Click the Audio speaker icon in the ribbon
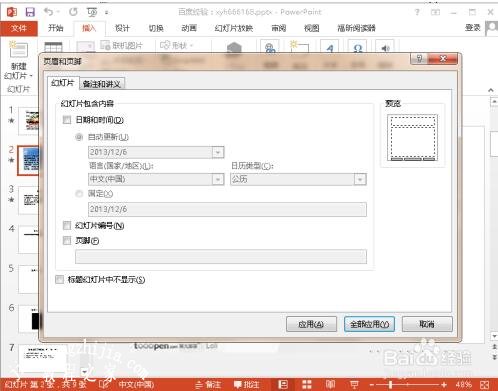Image resolution: width=498 pixels, height=391 pixels. [x=385, y=47]
